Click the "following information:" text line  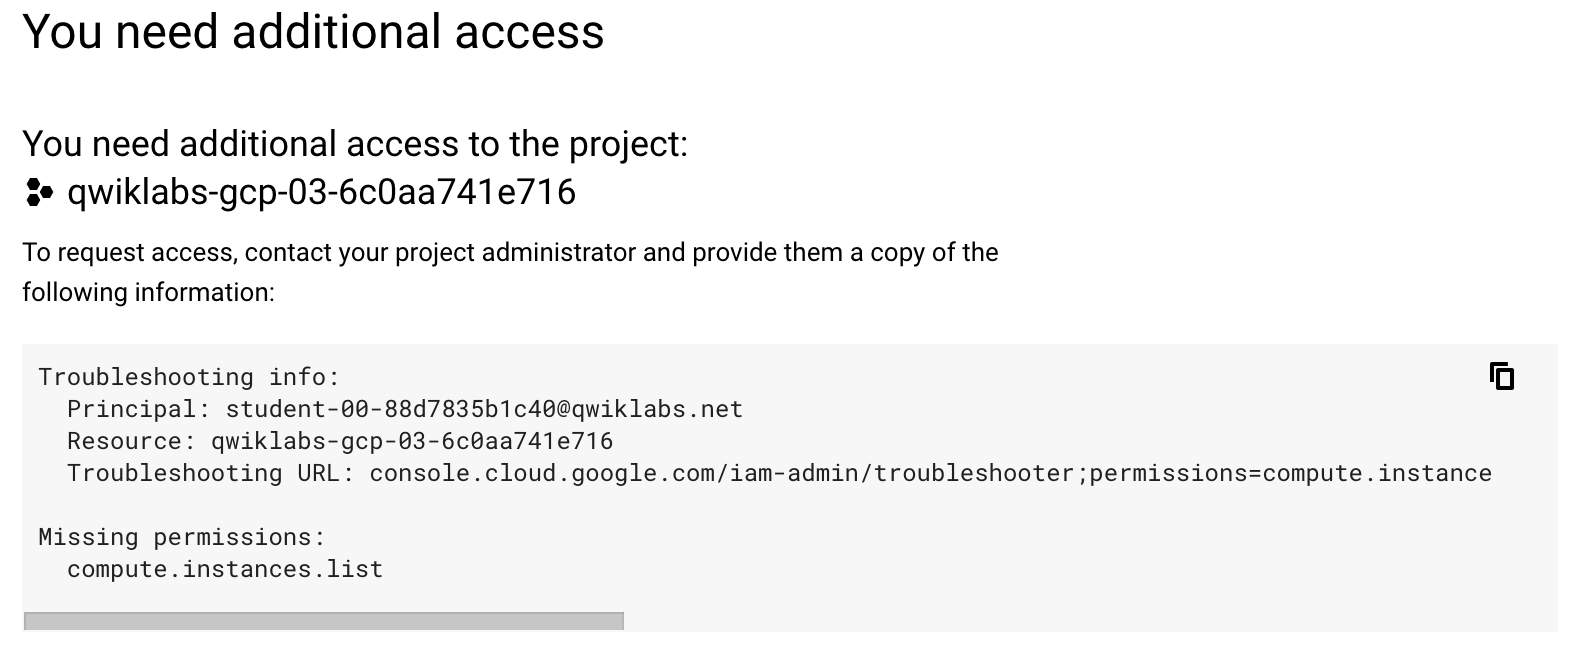[x=148, y=292]
